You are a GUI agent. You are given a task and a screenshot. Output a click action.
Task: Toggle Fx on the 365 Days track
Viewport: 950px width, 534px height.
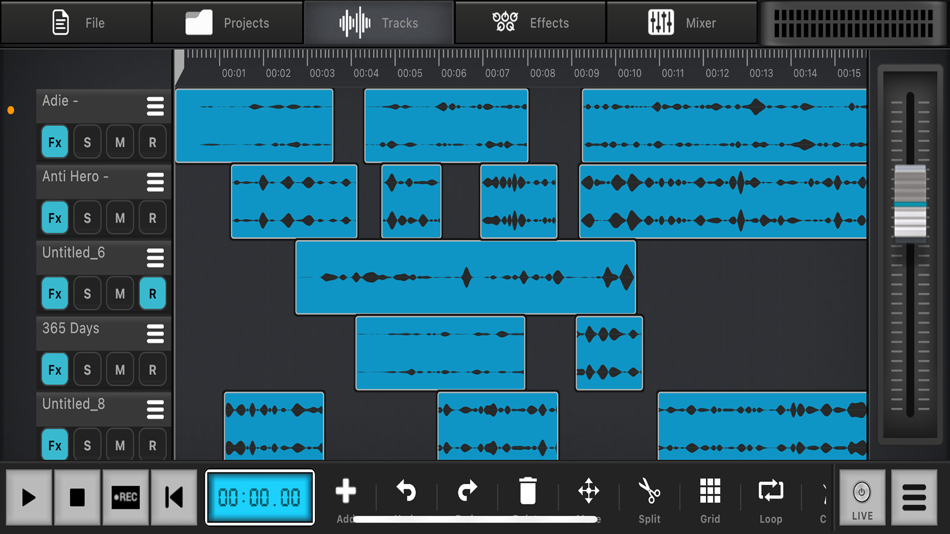[55, 369]
